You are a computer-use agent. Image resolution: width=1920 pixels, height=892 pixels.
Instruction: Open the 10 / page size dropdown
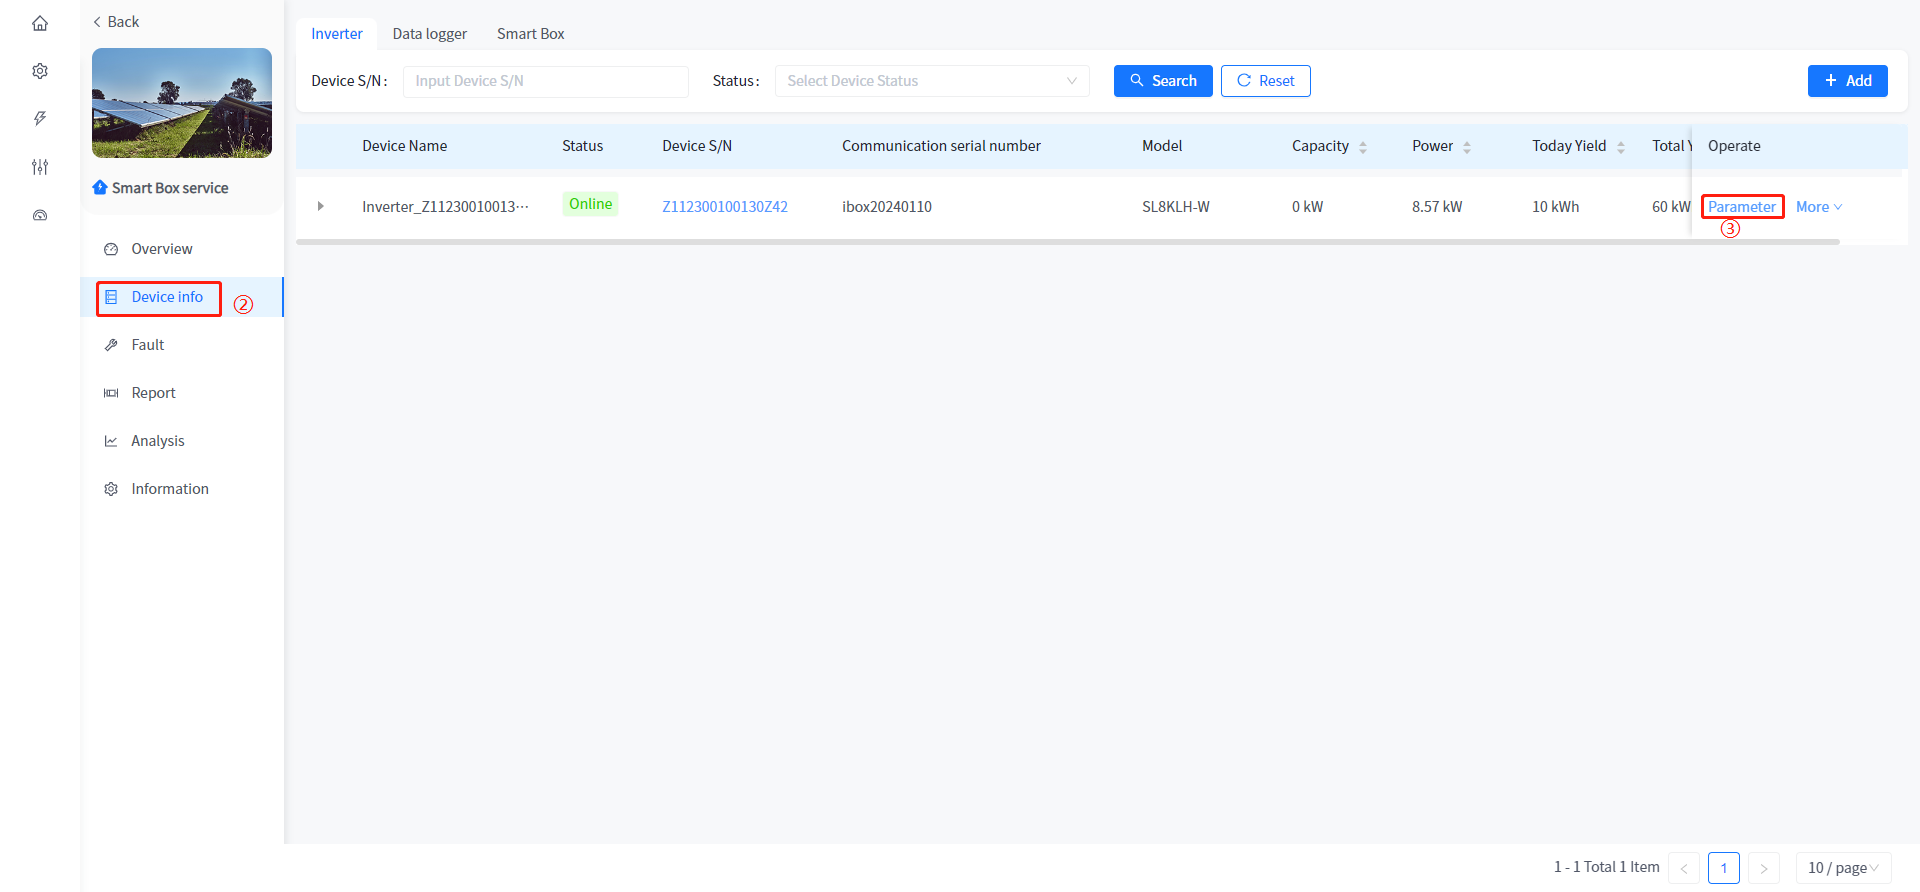click(1844, 868)
